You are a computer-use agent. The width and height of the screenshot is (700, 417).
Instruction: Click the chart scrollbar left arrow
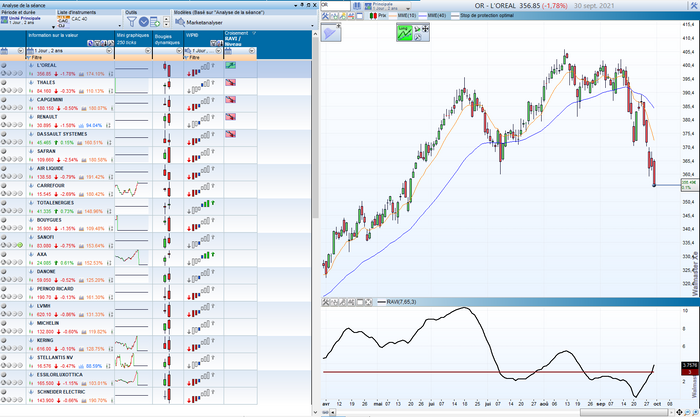click(x=332, y=412)
